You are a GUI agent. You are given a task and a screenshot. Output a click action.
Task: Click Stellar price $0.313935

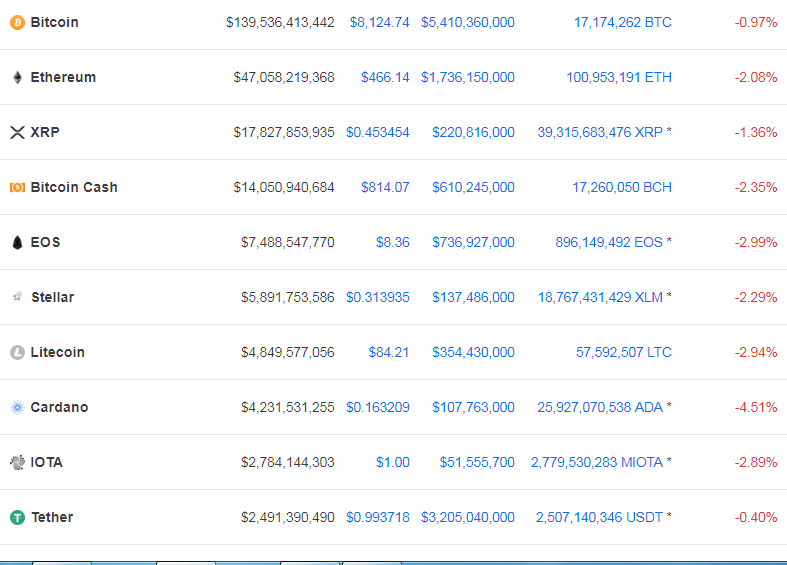coord(377,297)
